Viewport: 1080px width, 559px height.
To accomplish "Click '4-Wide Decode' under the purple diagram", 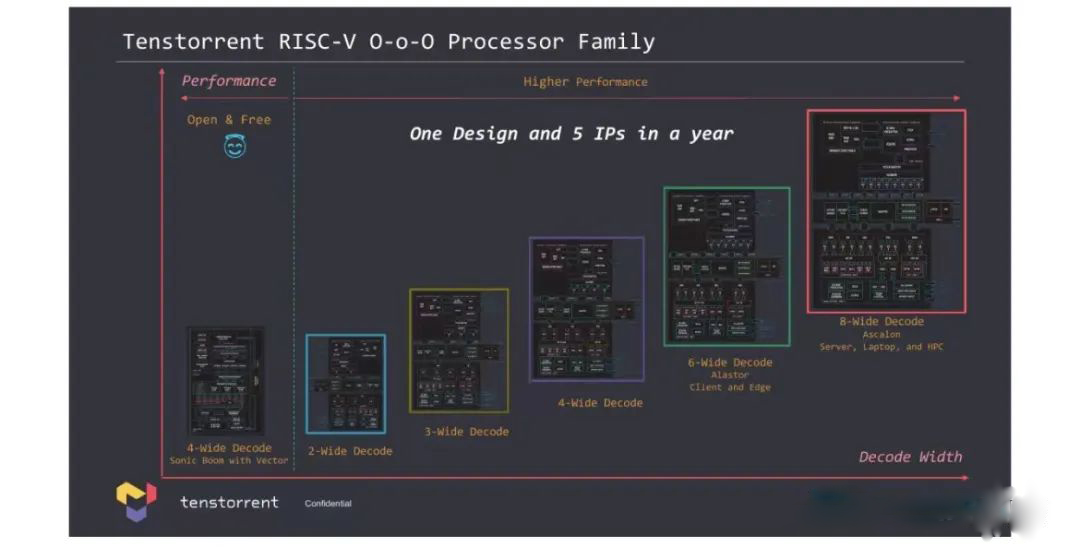I will [x=600, y=403].
